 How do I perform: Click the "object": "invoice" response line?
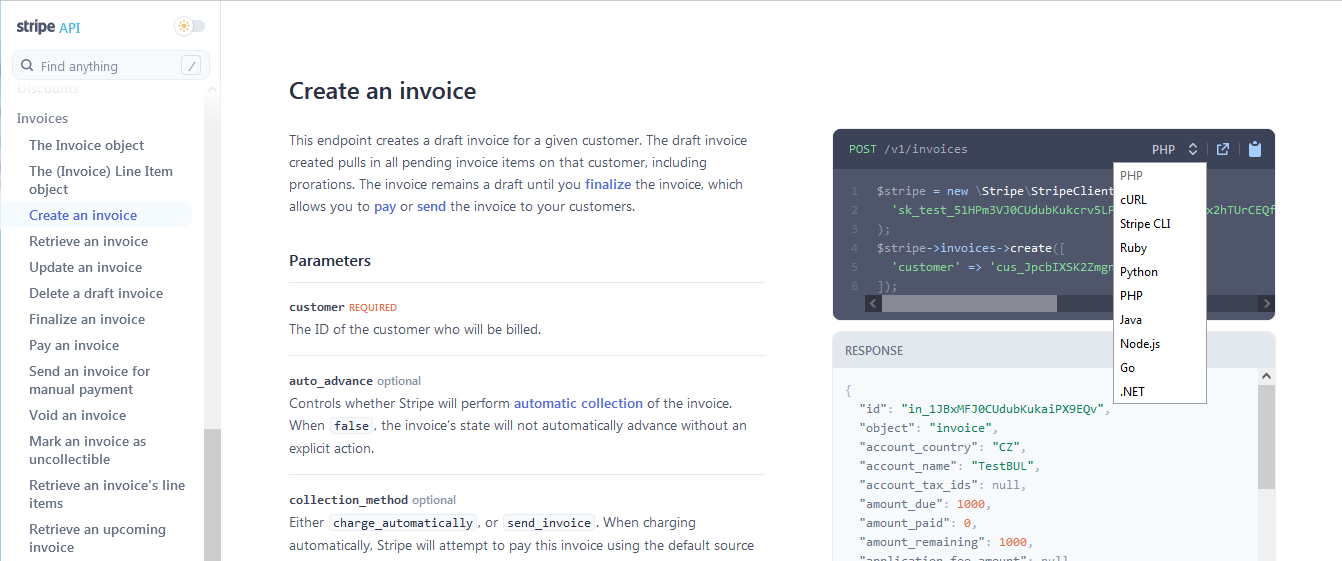[927, 428]
